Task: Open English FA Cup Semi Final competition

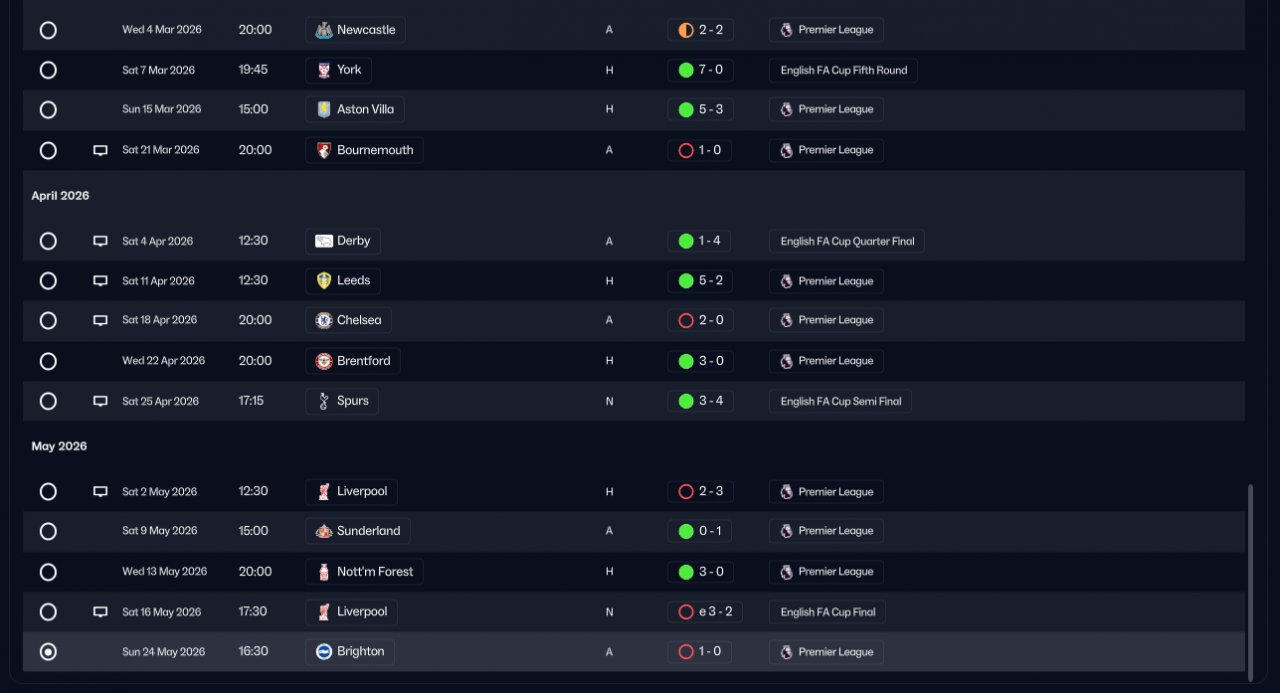Action: pos(840,401)
